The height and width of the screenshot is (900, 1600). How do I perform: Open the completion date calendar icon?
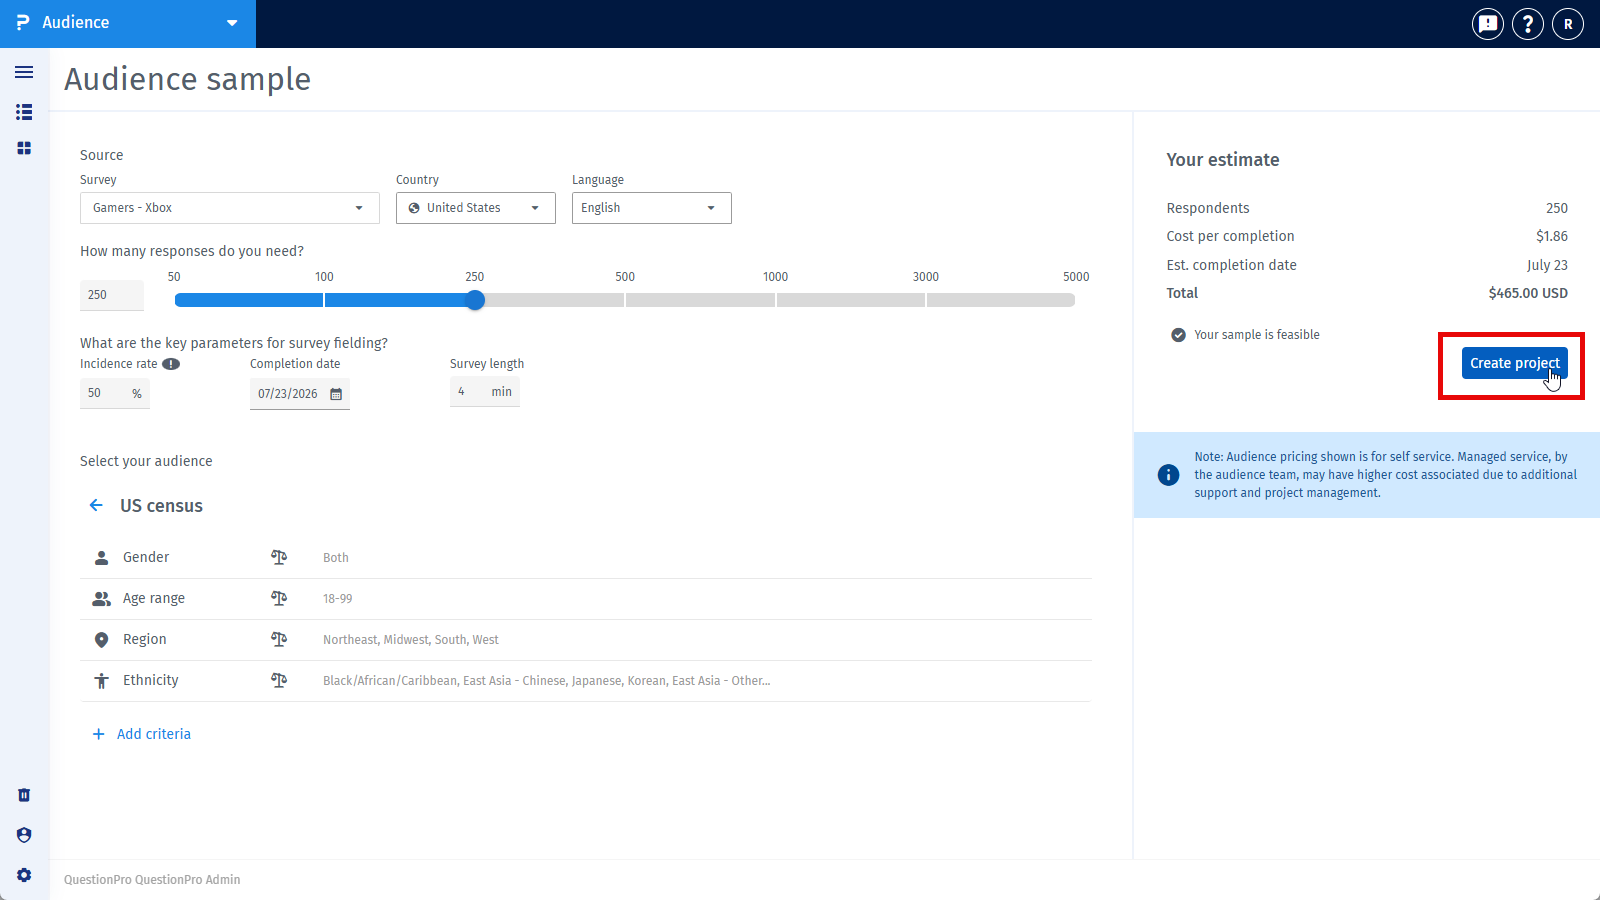336,394
